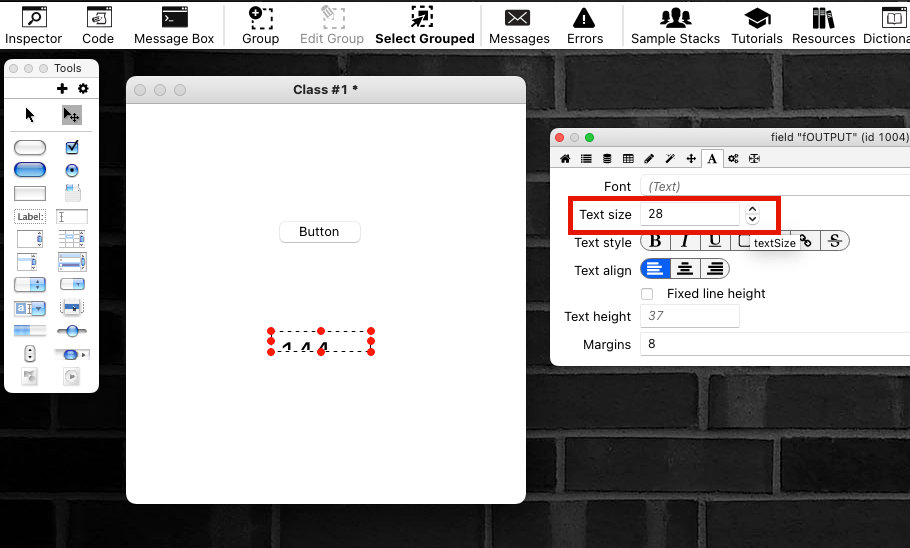The width and height of the screenshot is (910, 548).
Task: Pick the option menu control tool
Action: coord(30,284)
